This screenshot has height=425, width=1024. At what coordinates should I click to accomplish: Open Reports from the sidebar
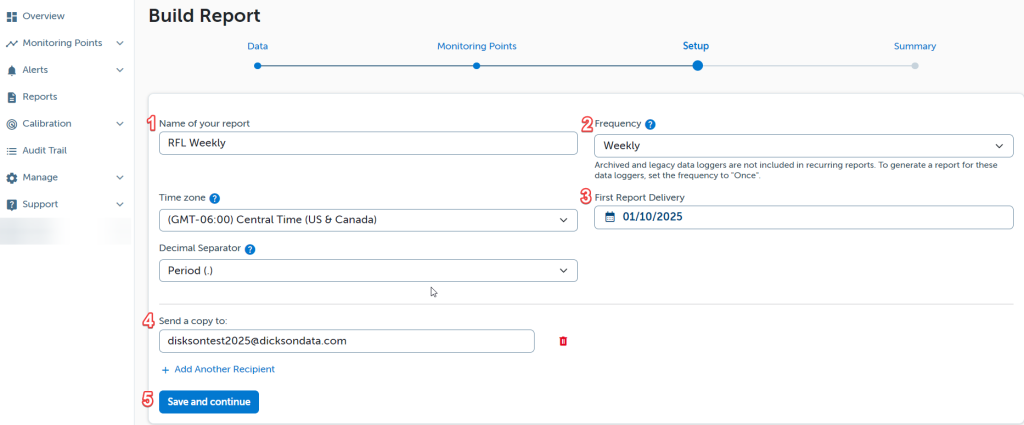click(39, 97)
